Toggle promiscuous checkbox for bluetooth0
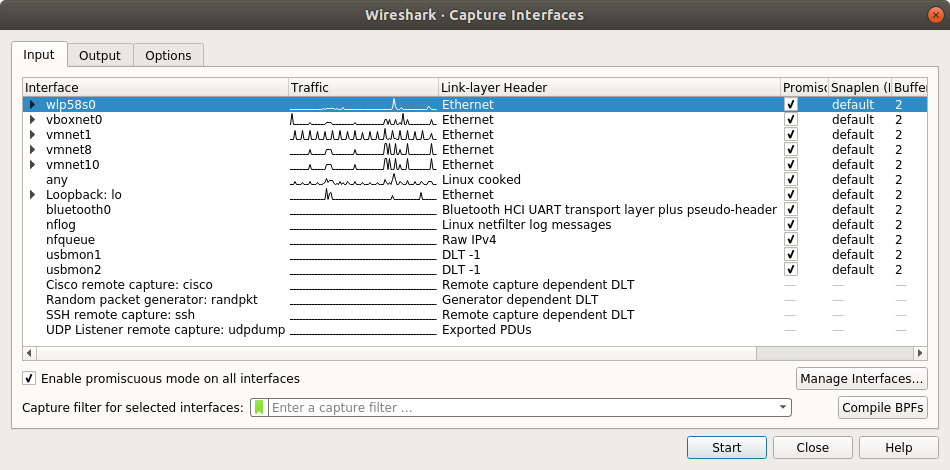950x470 pixels. [x=791, y=210]
